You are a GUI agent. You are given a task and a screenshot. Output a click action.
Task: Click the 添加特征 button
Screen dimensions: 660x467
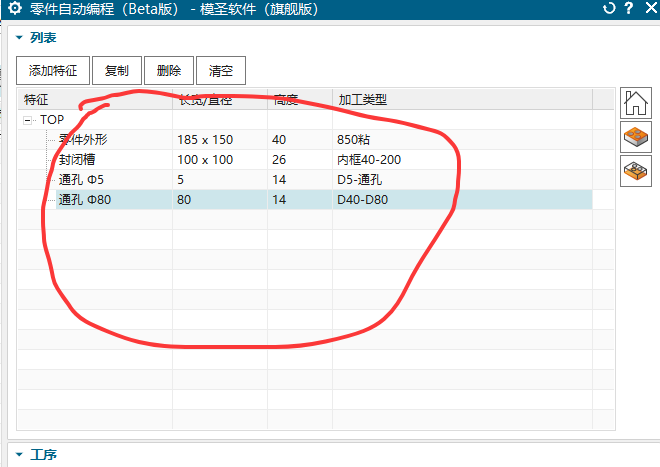point(53,70)
